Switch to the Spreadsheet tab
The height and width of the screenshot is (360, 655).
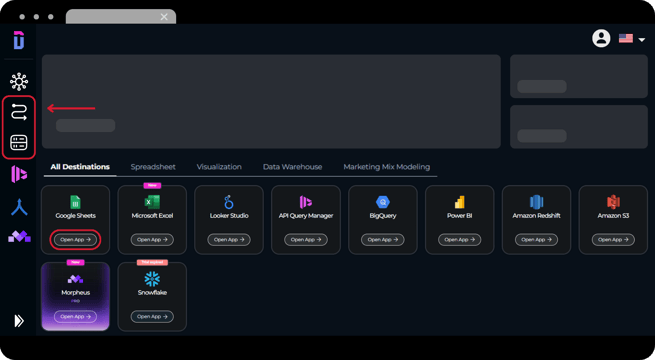pyautogui.click(x=153, y=167)
